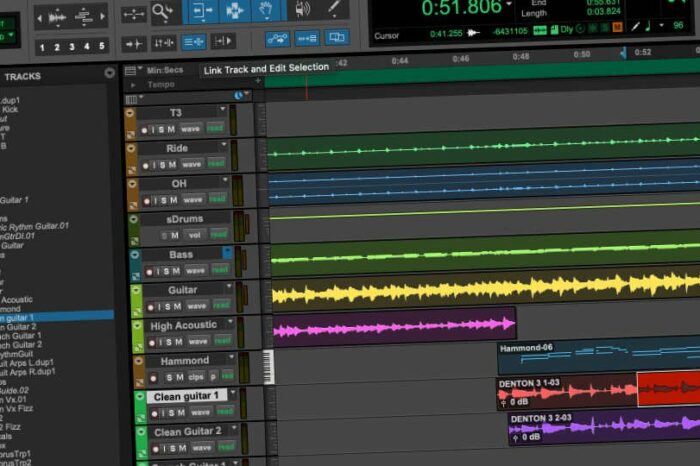The image size is (700, 466).
Task: Select the Hammond-06 MIDI clip
Action: pos(598,357)
